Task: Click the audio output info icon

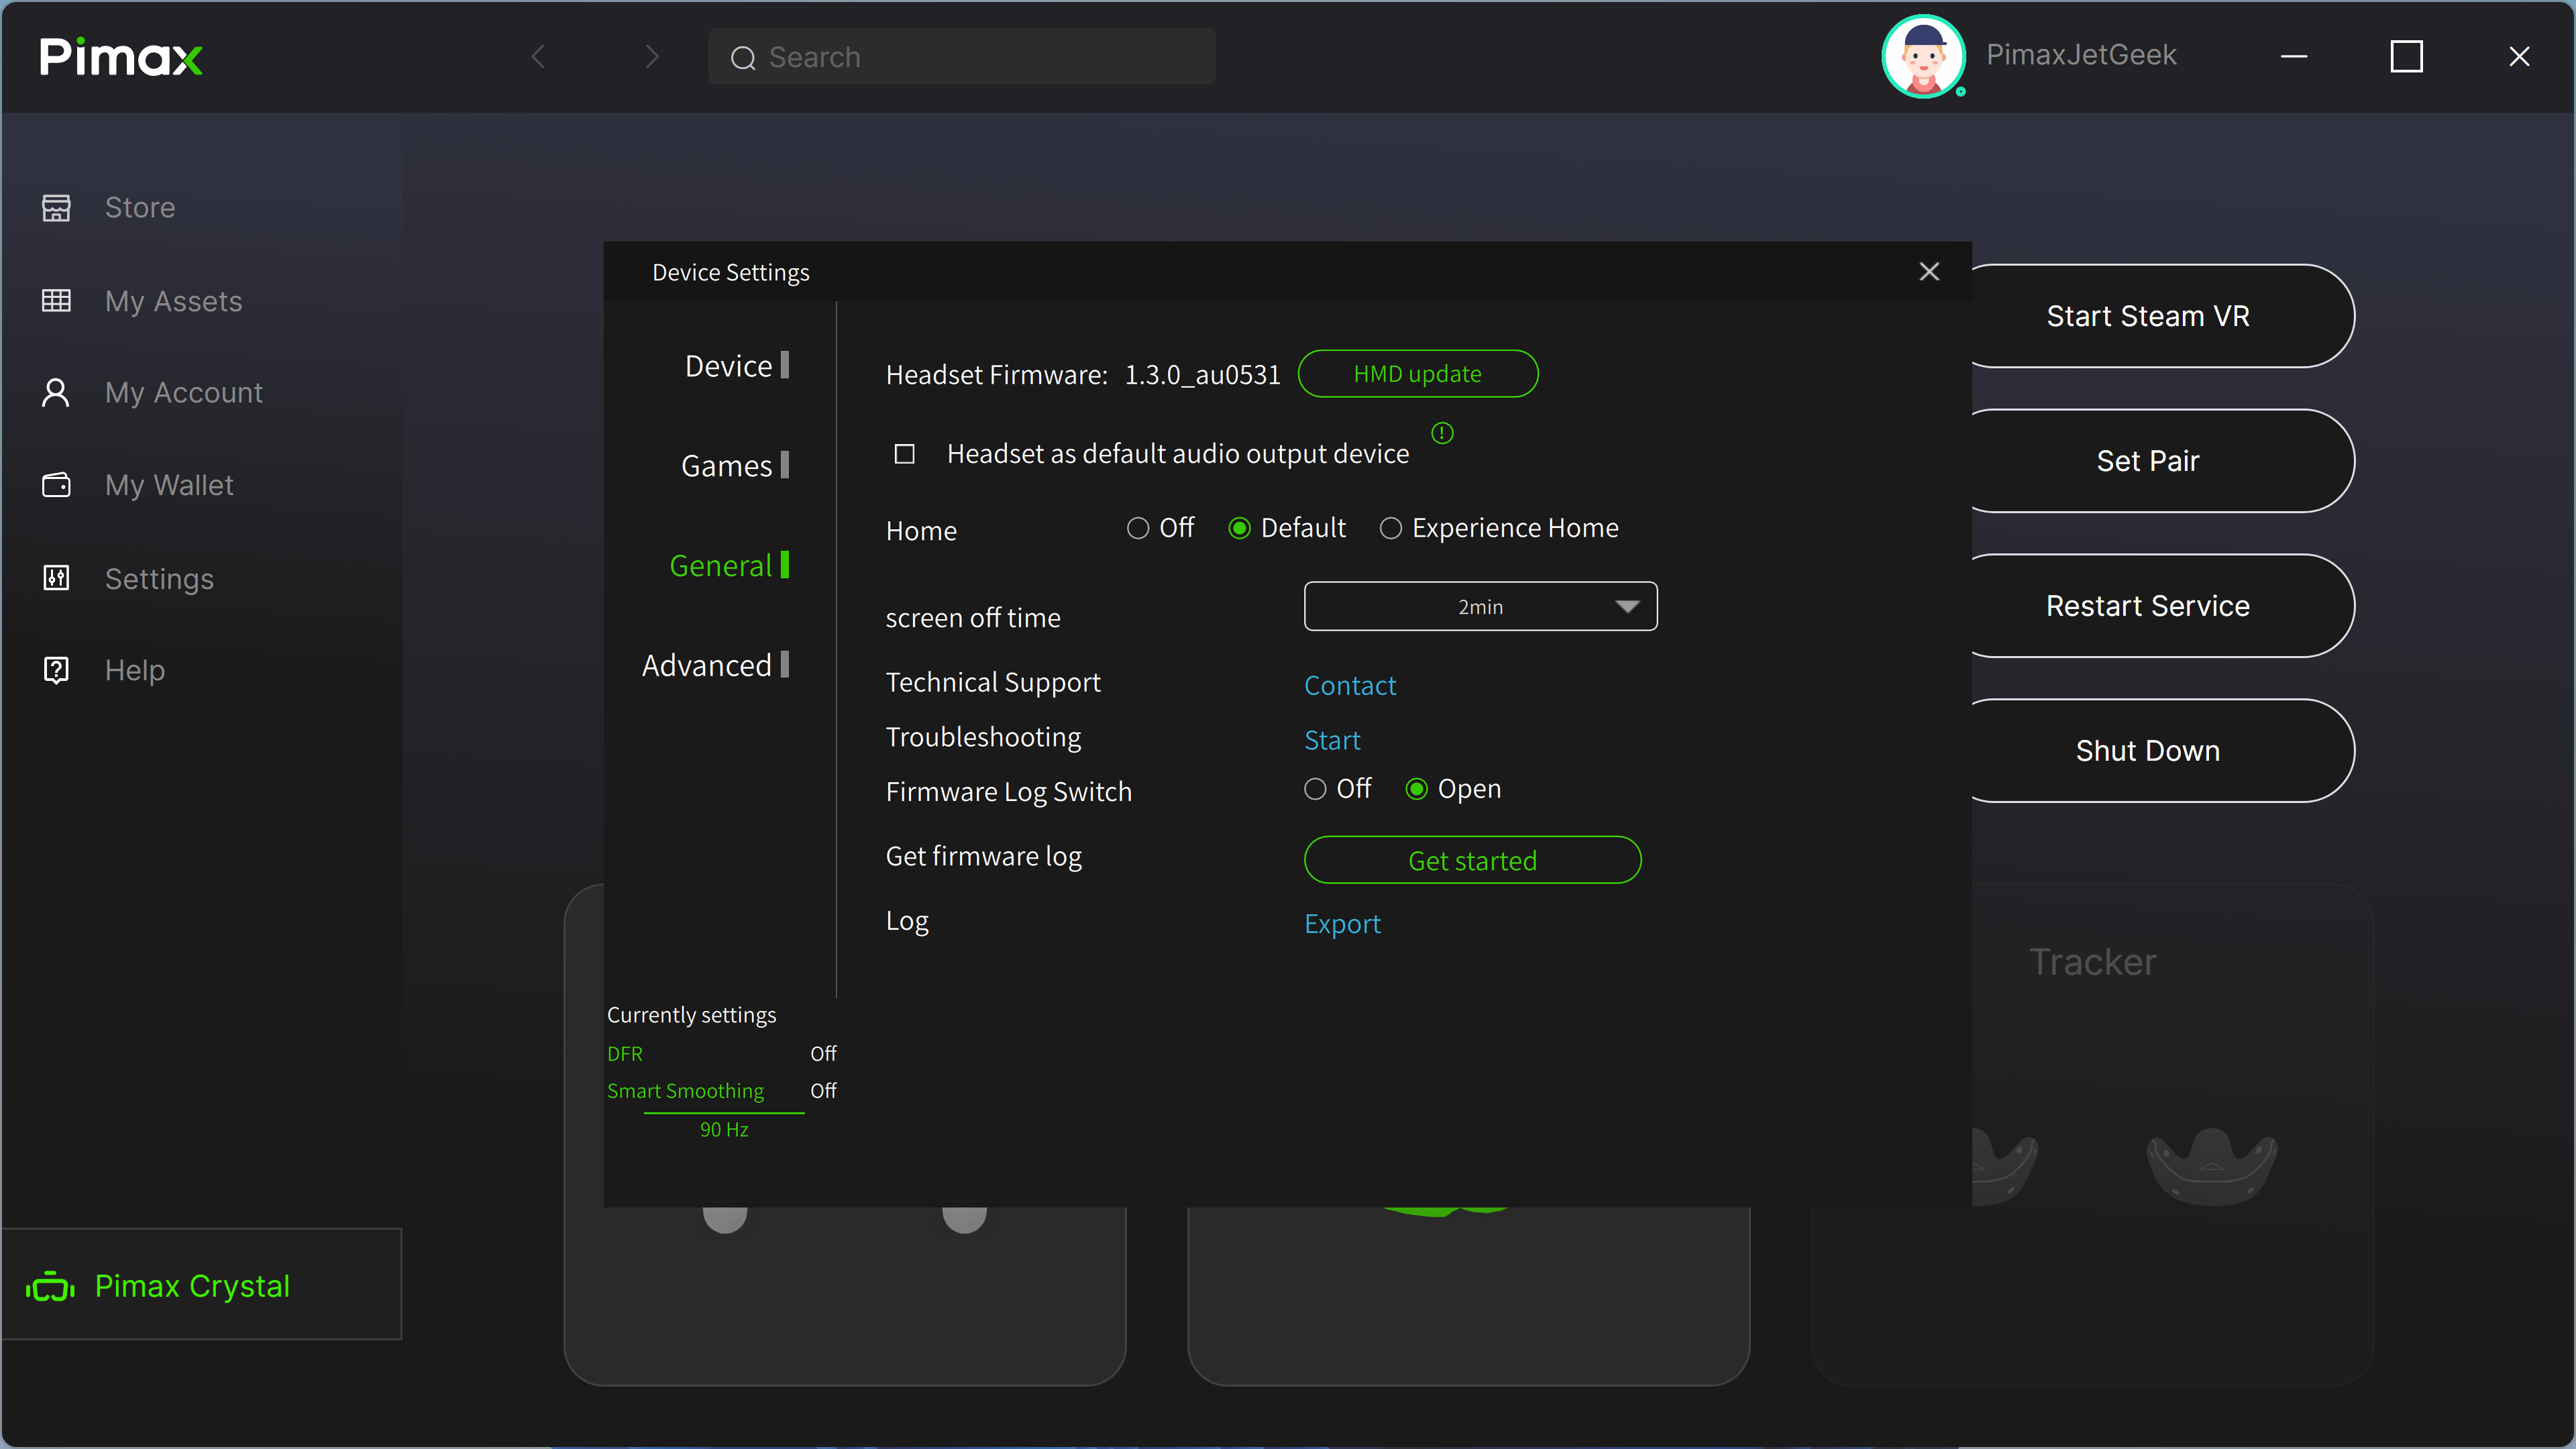Action: coord(1442,433)
